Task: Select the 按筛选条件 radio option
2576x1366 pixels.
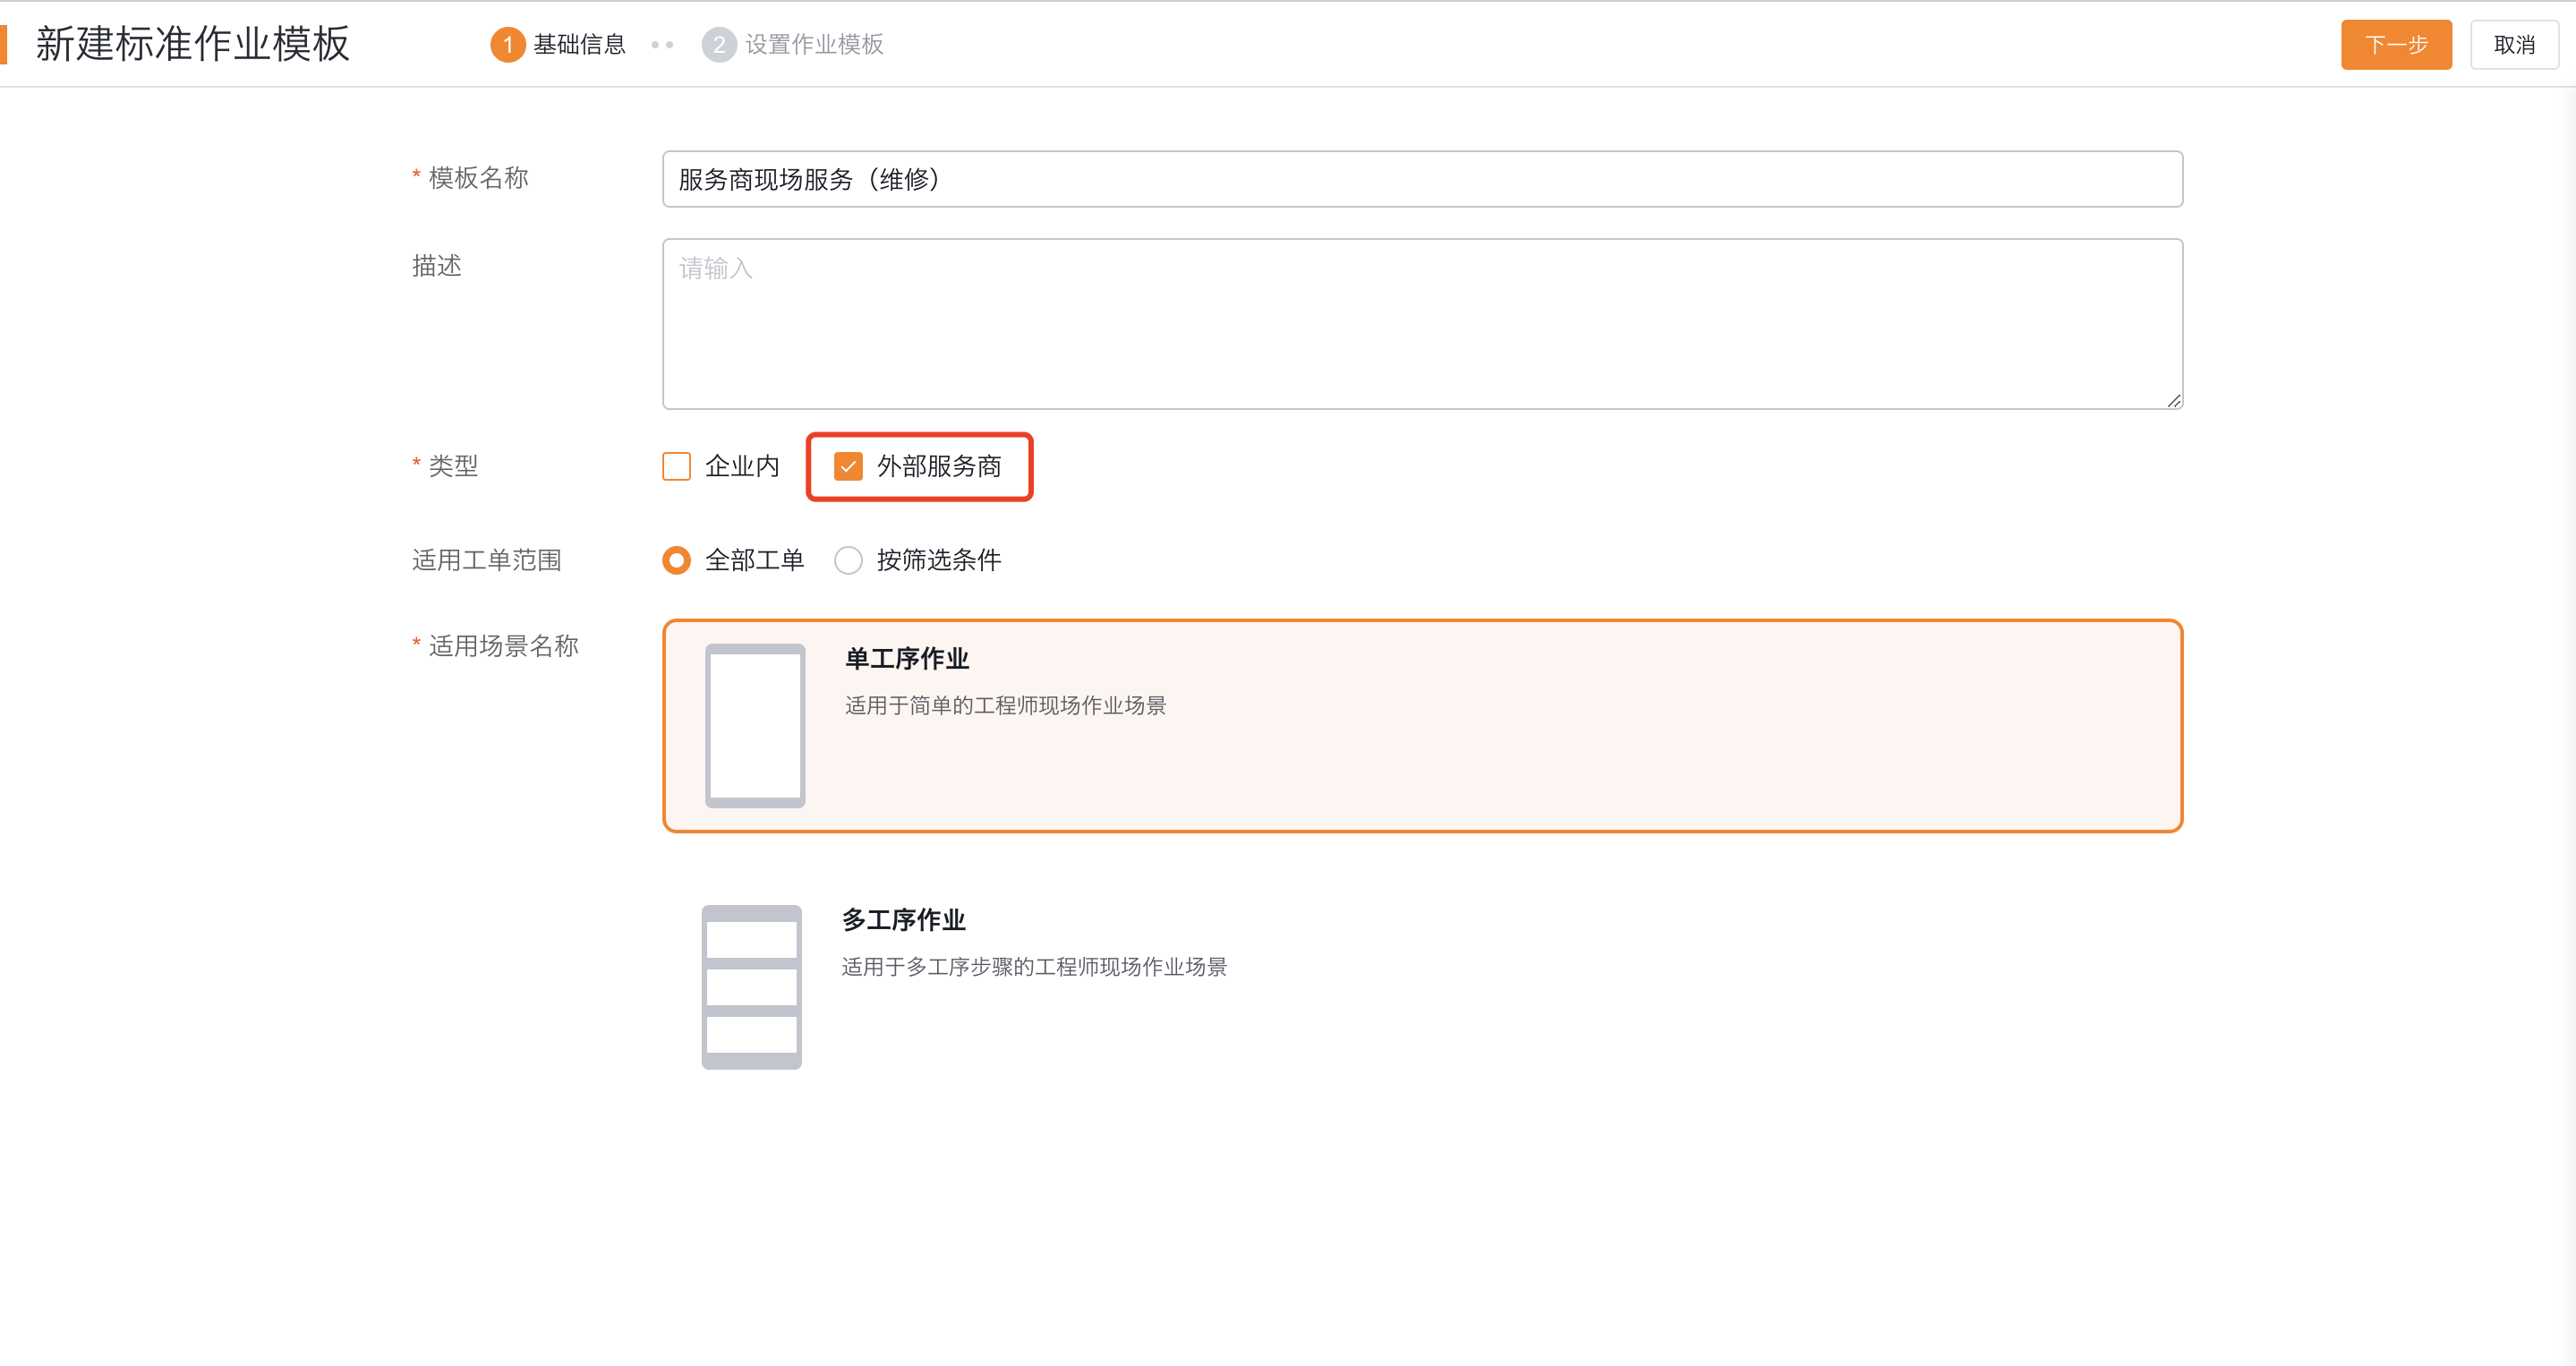Action: coord(848,560)
